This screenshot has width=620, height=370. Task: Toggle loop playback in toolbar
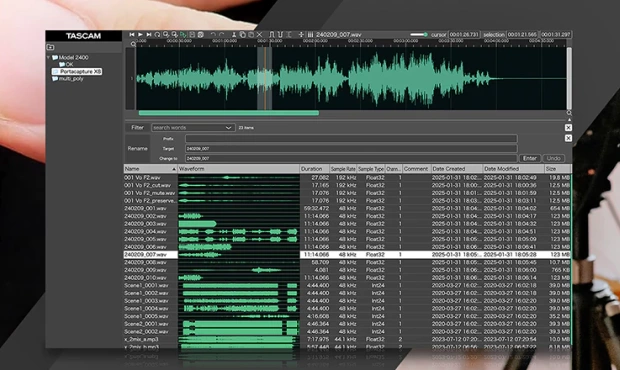coord(157,35)
